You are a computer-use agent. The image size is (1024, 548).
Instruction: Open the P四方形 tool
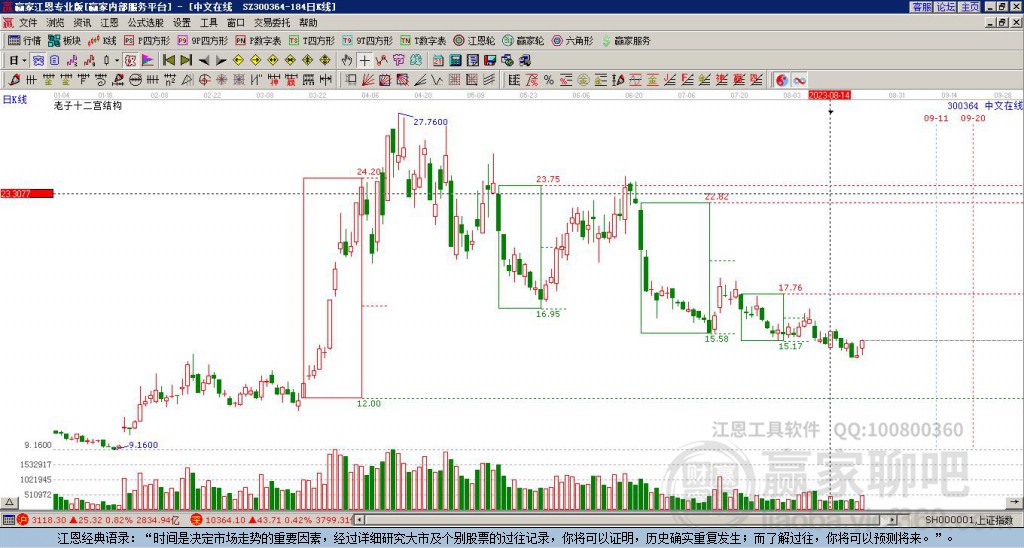147,40
